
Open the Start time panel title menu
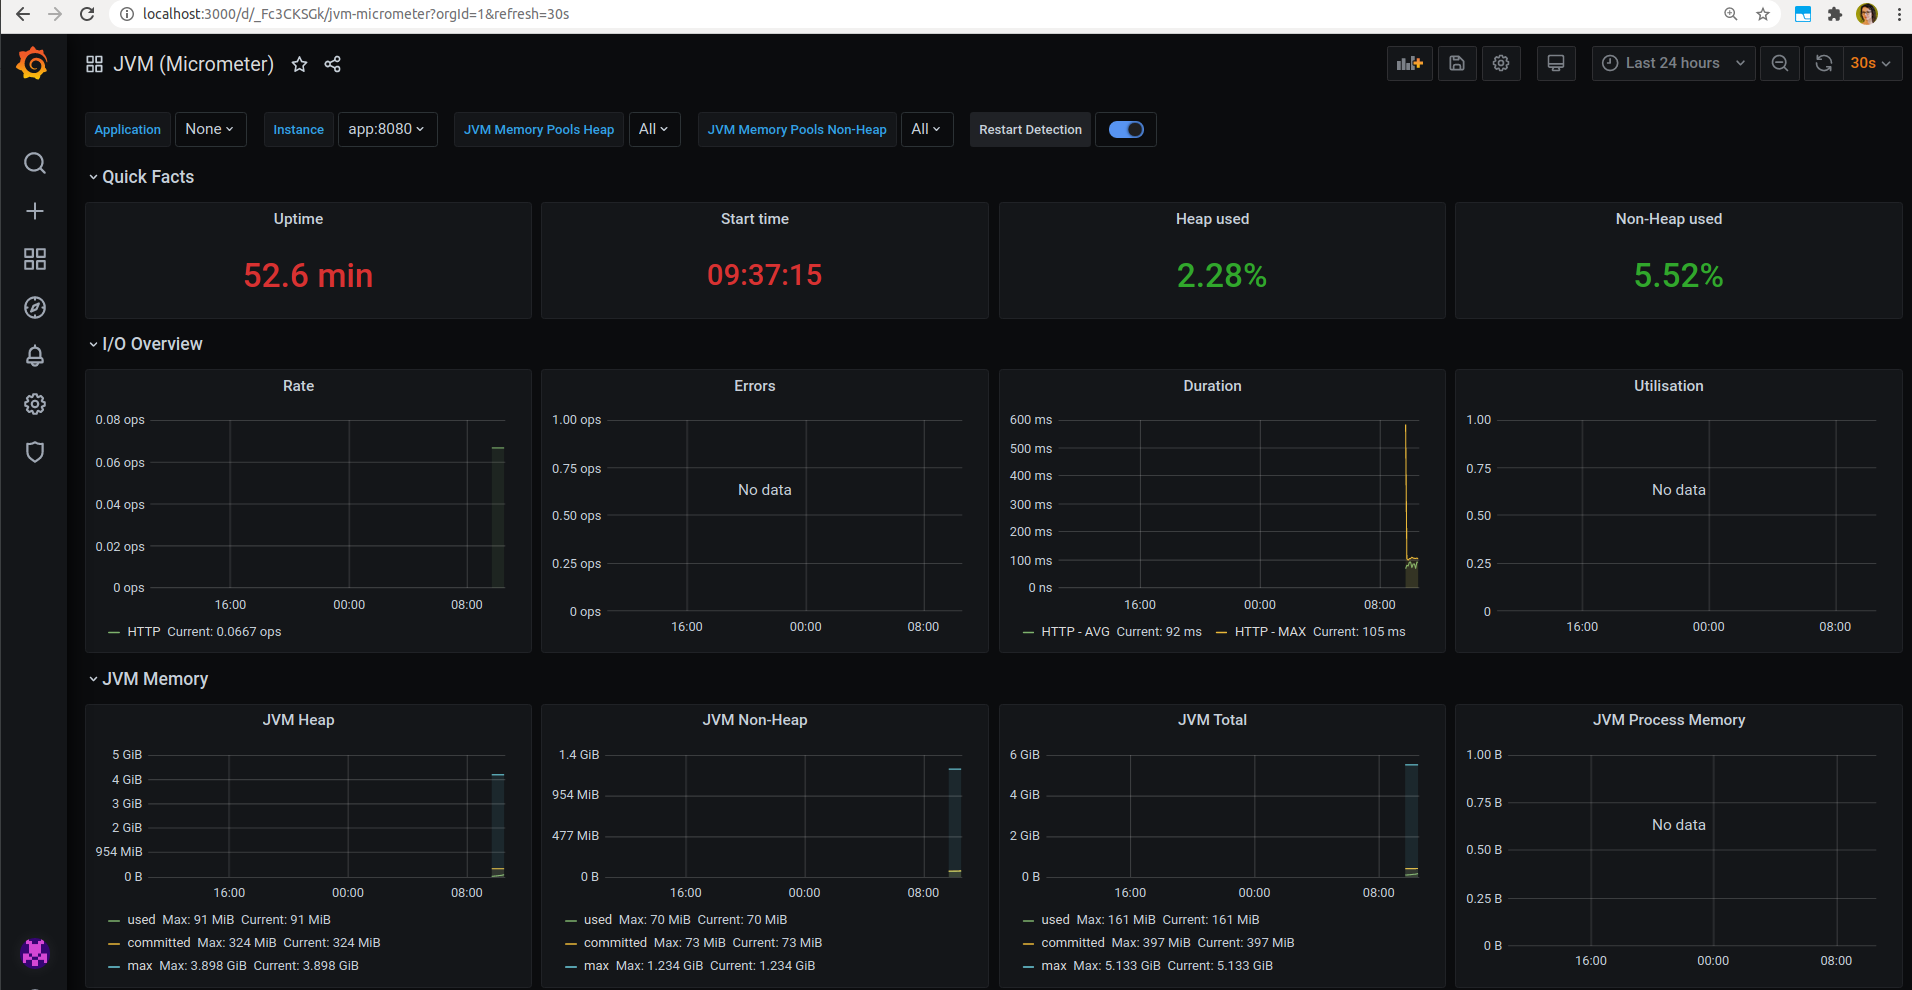click(x=755, y=219)
